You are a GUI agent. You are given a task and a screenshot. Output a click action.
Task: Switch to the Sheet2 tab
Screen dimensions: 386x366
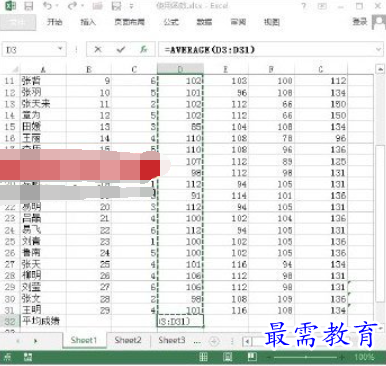tap(128, 340)
